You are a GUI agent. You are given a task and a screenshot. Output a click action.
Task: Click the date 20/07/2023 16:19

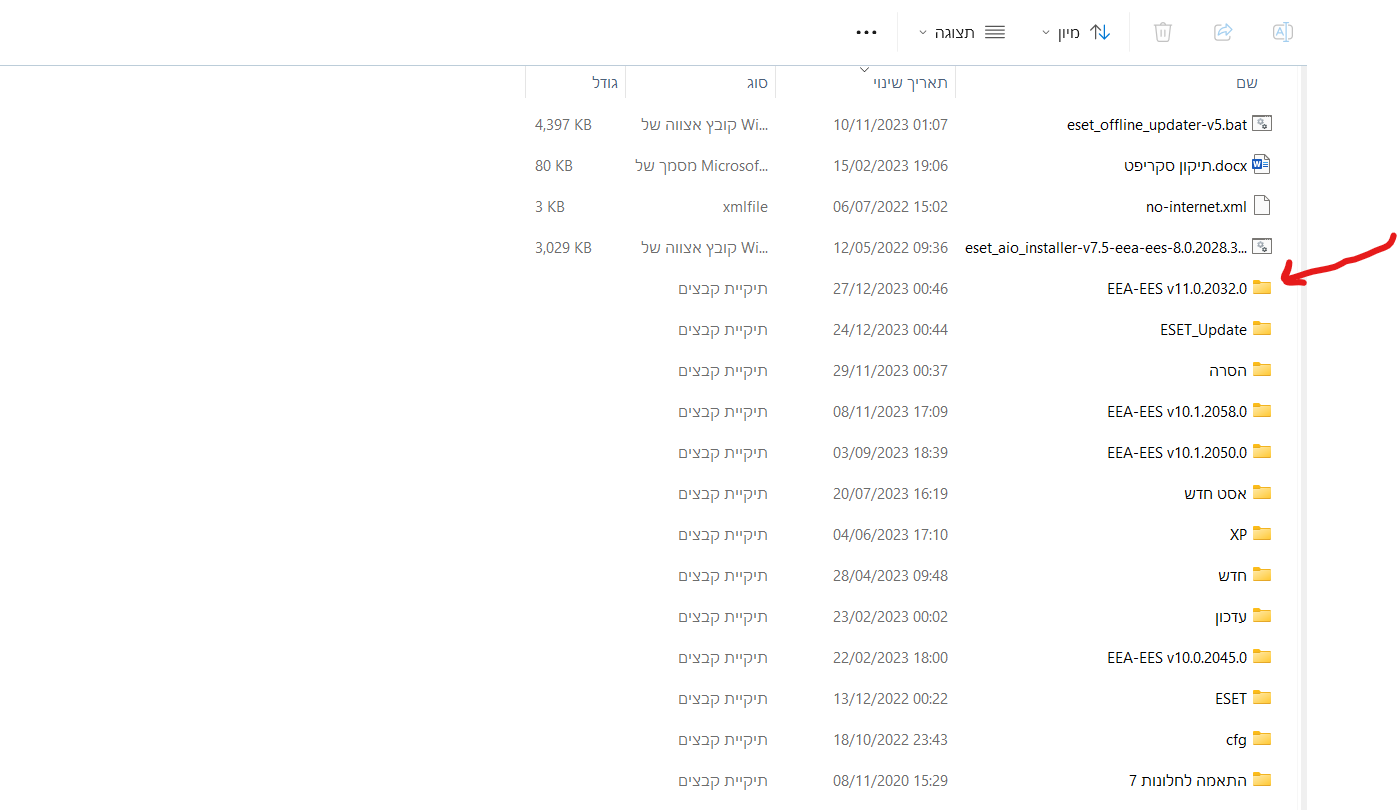(x=890, y=494)
